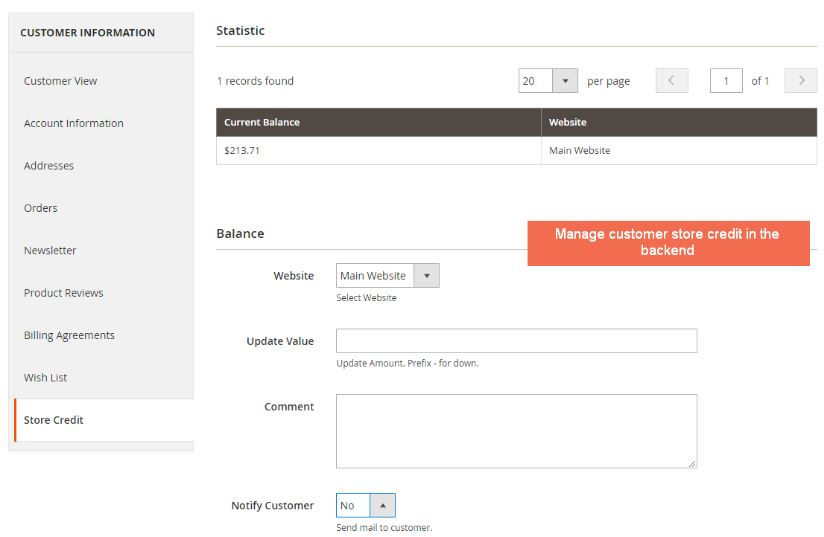Expand the Notify Customer dropdown
The image size is (824, 537).
[x=366, y=506]
